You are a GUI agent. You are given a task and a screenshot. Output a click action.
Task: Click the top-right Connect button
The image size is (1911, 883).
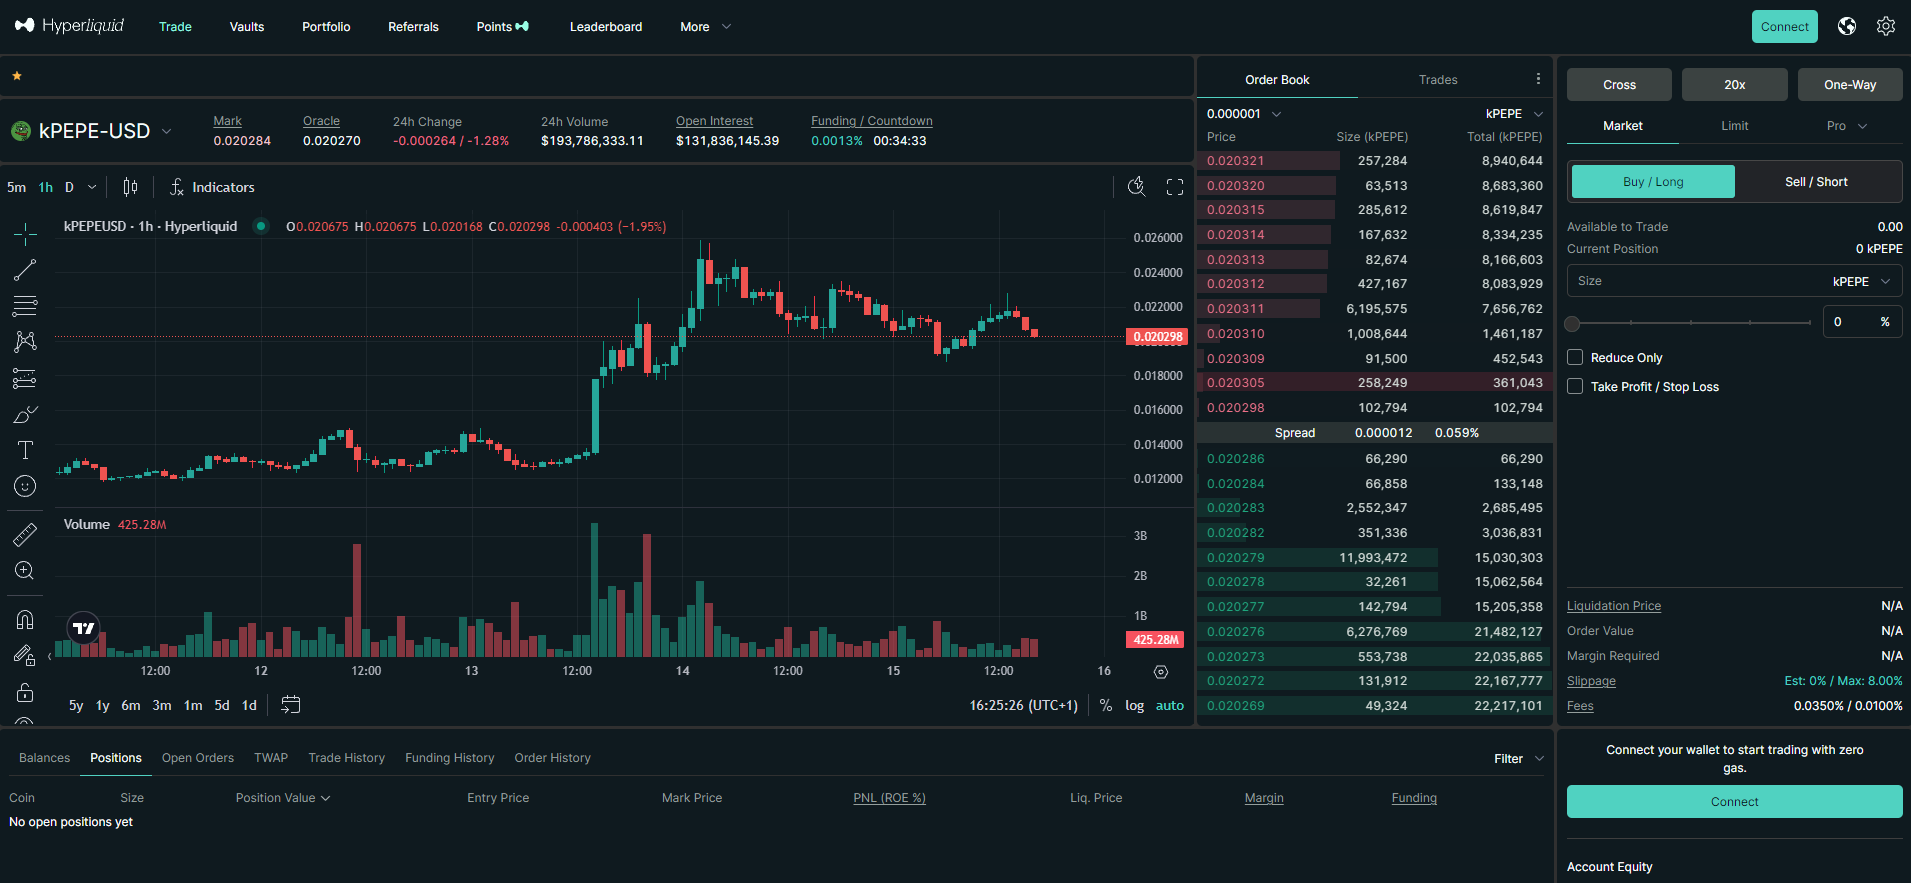pyautogui.click(x=1784, y=27)
